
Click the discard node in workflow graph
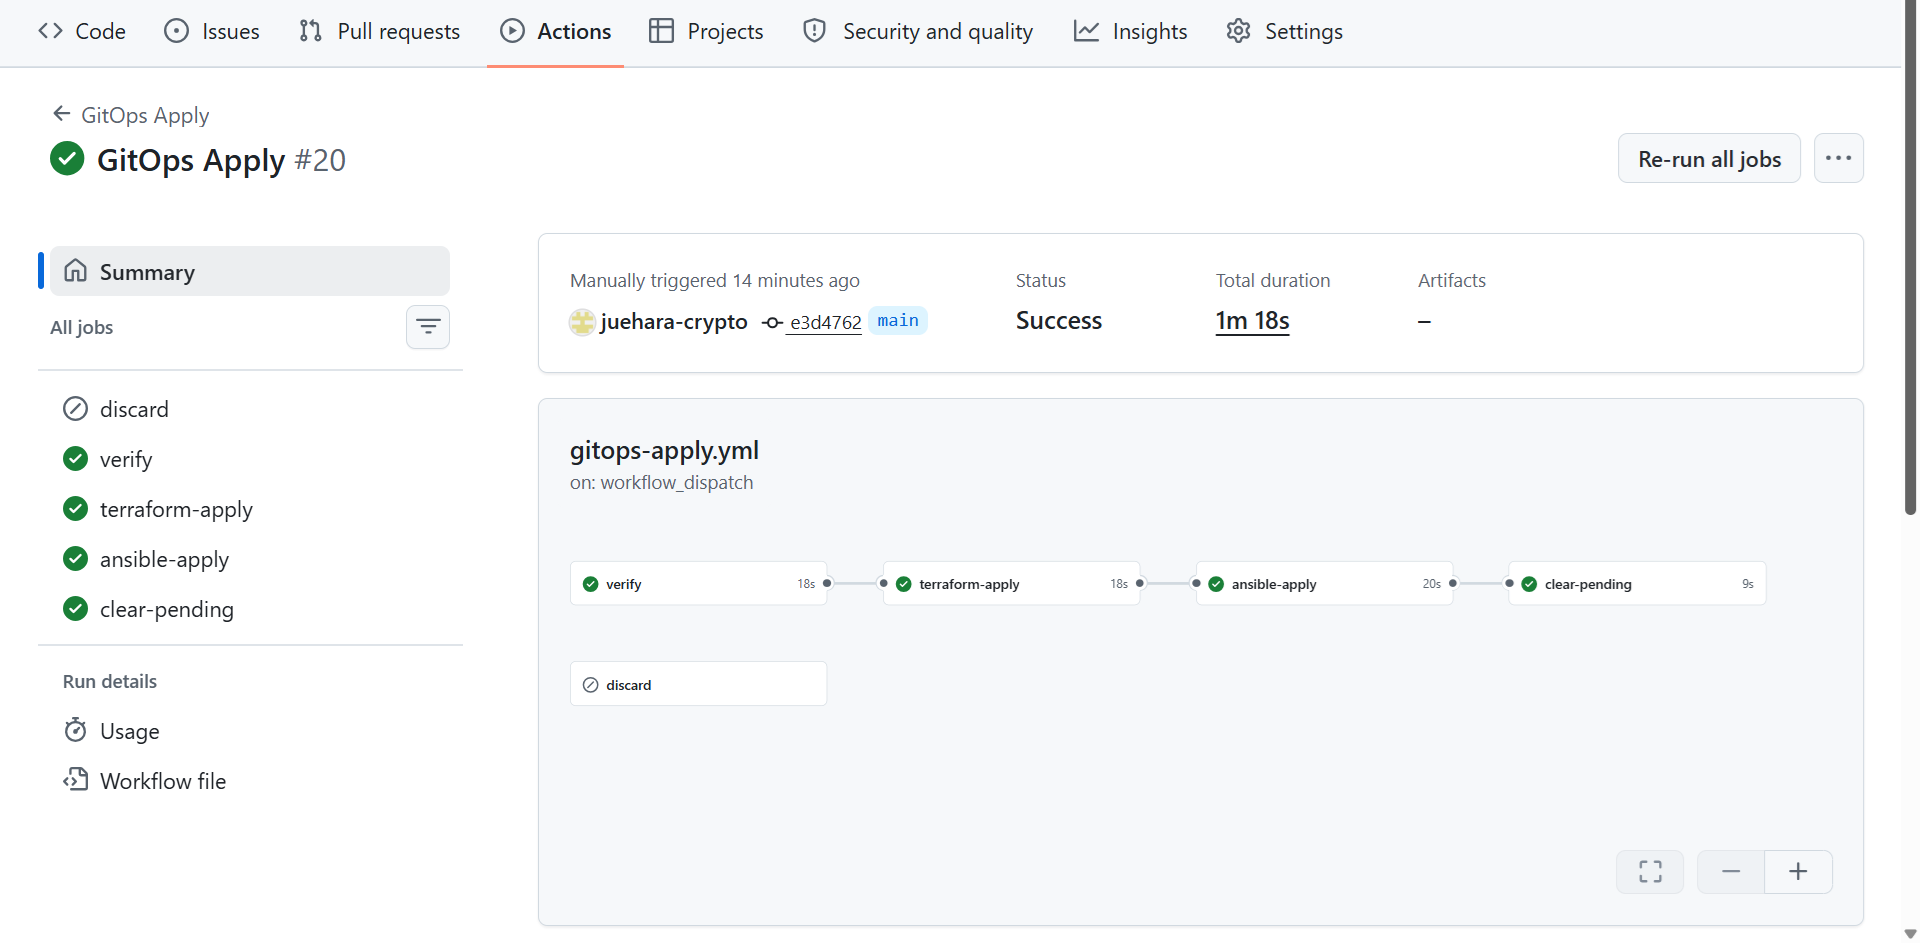(x=698, y=684)
